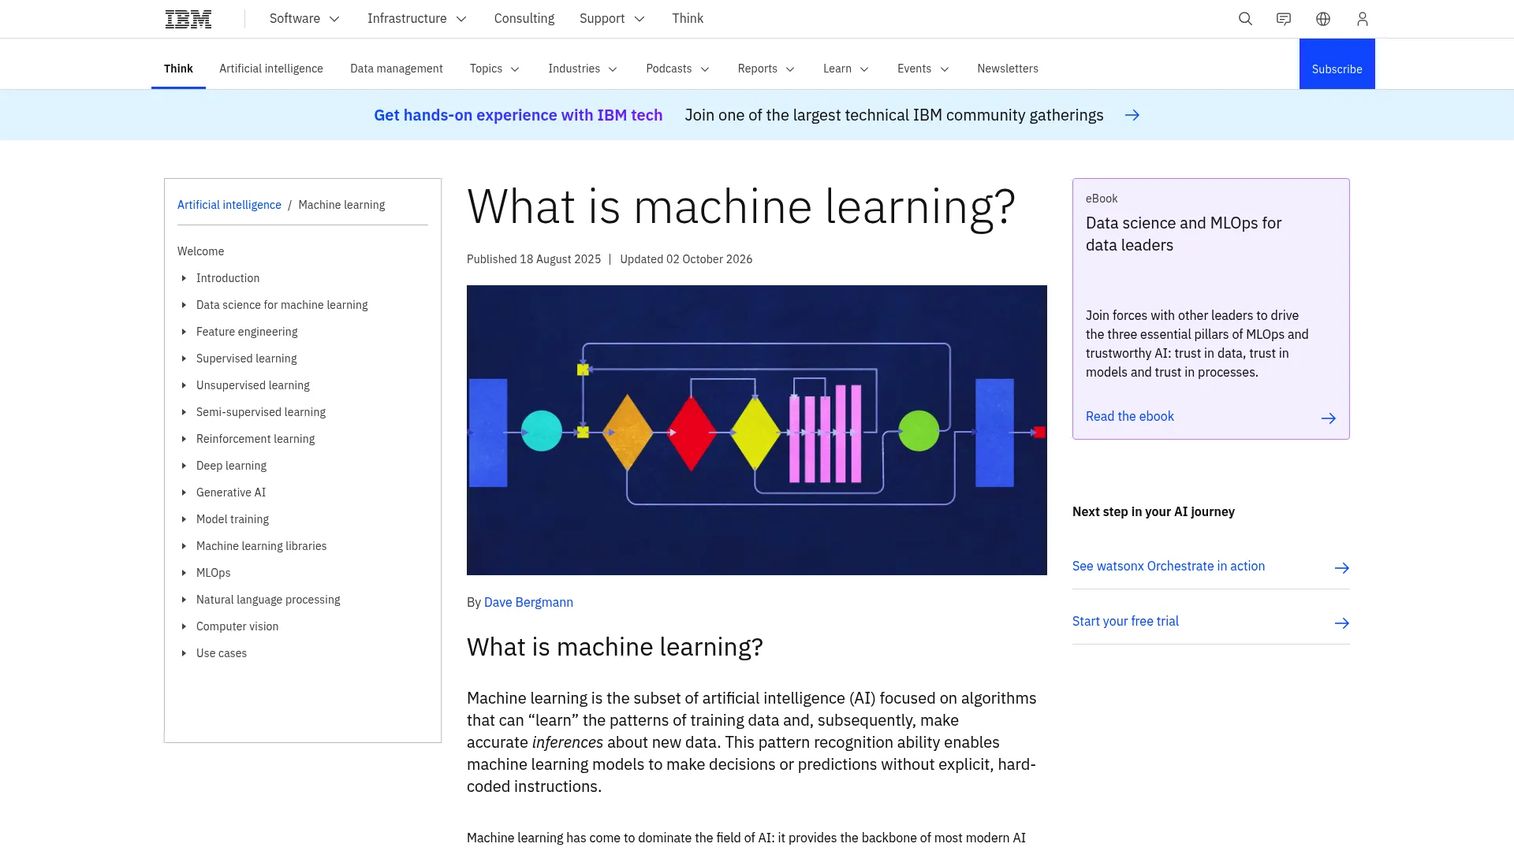
Task: Open Reinforcement learning section
Action: (255, 439)
